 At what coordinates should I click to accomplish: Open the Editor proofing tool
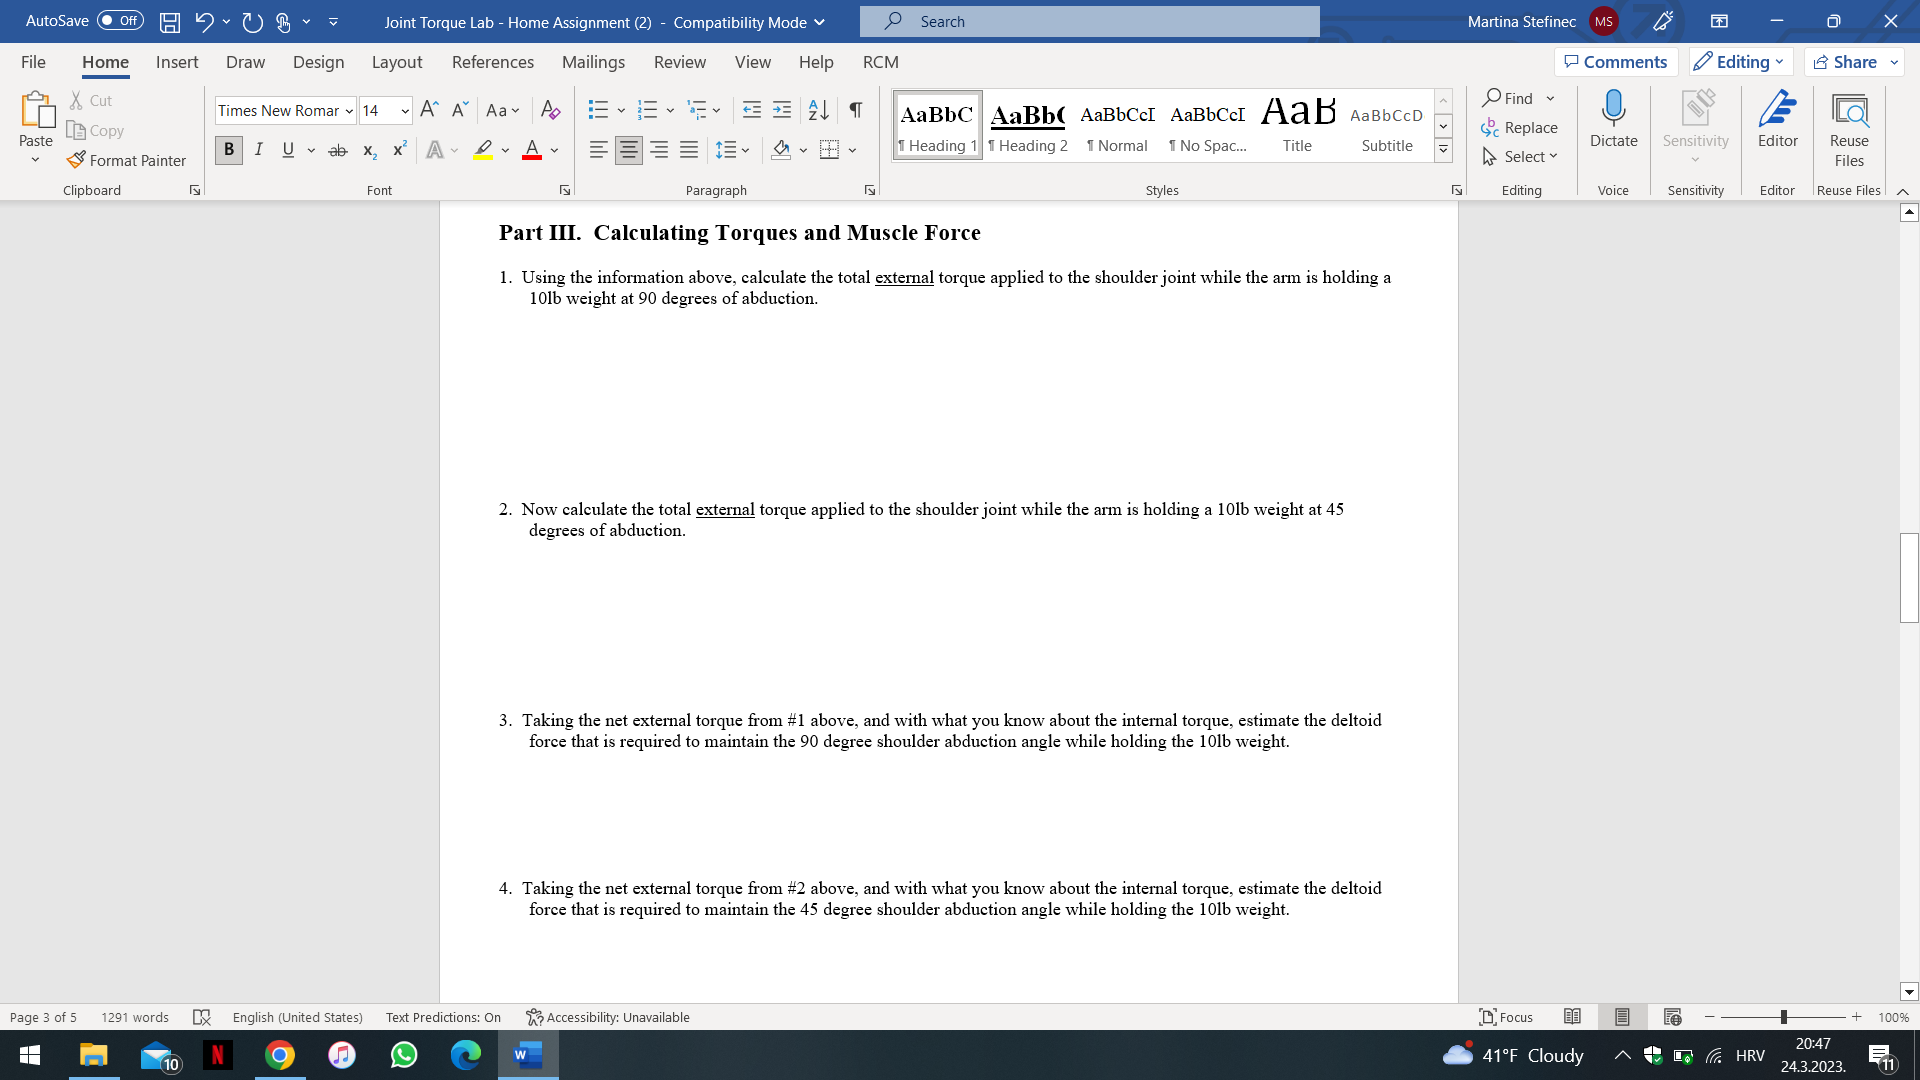(x=1777, y=119)
